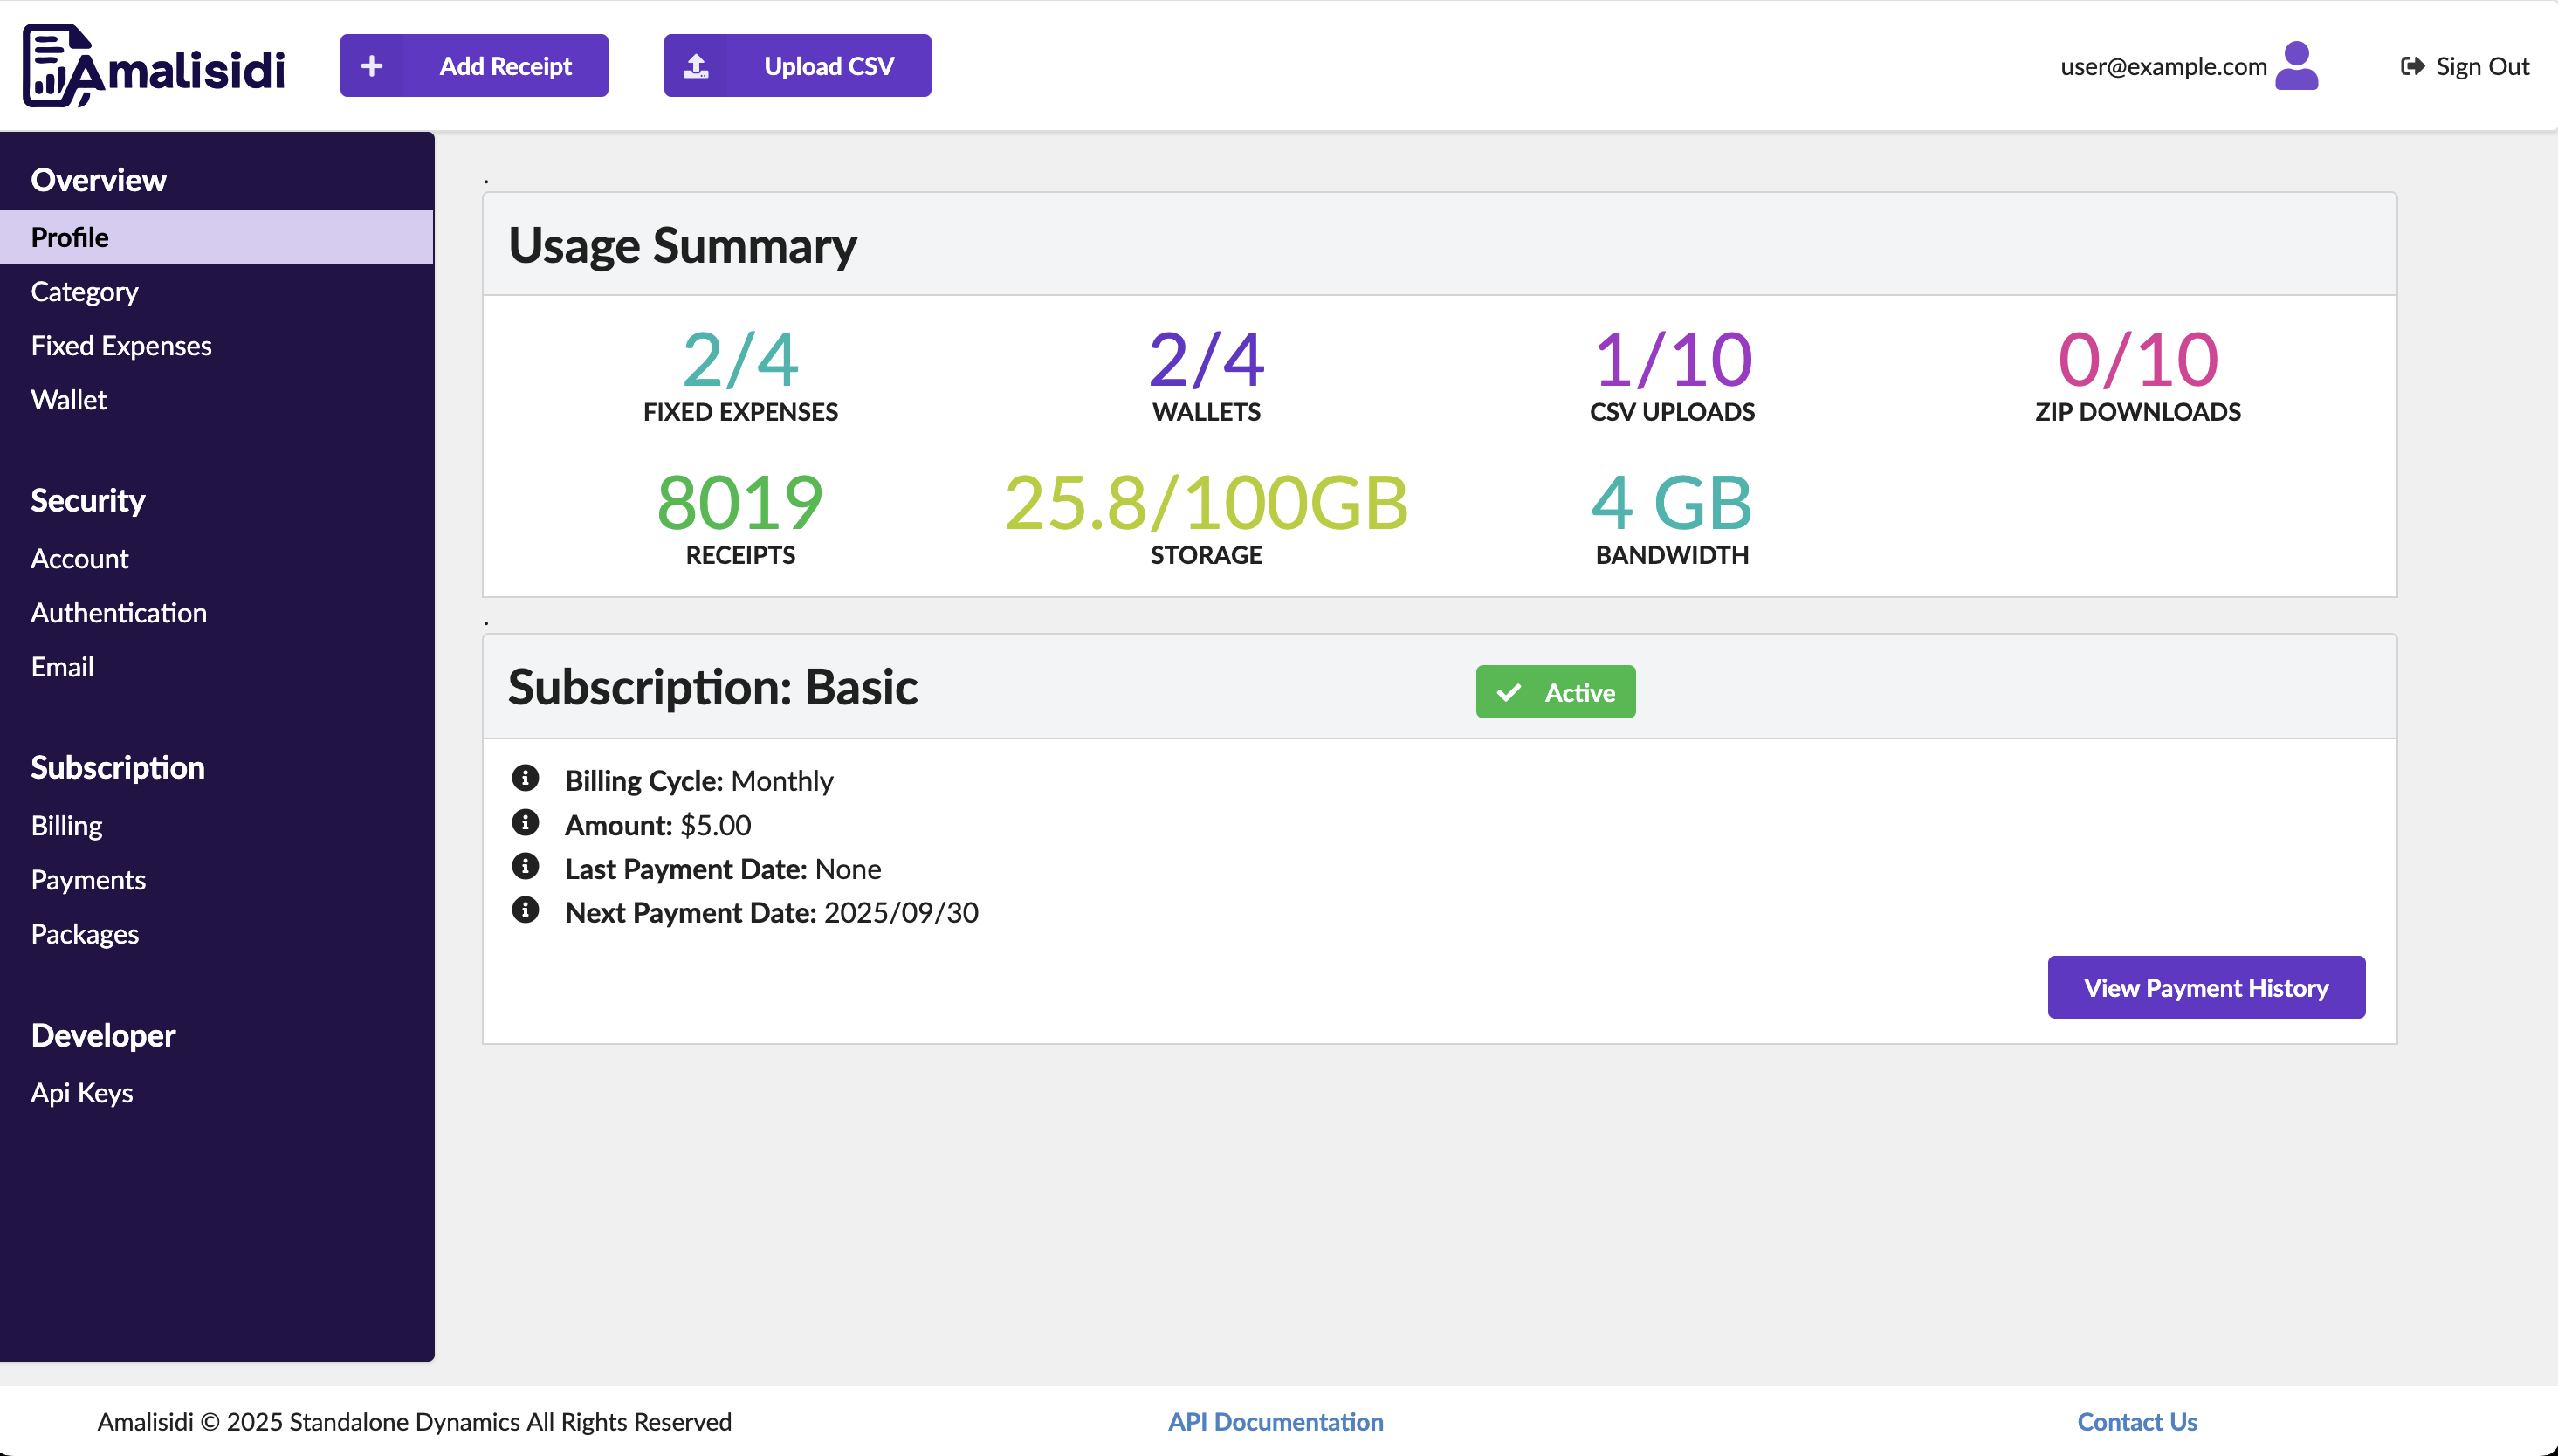Click the user avatar icon
The image size is (2558, 1456).
(x=2296, y=66)
